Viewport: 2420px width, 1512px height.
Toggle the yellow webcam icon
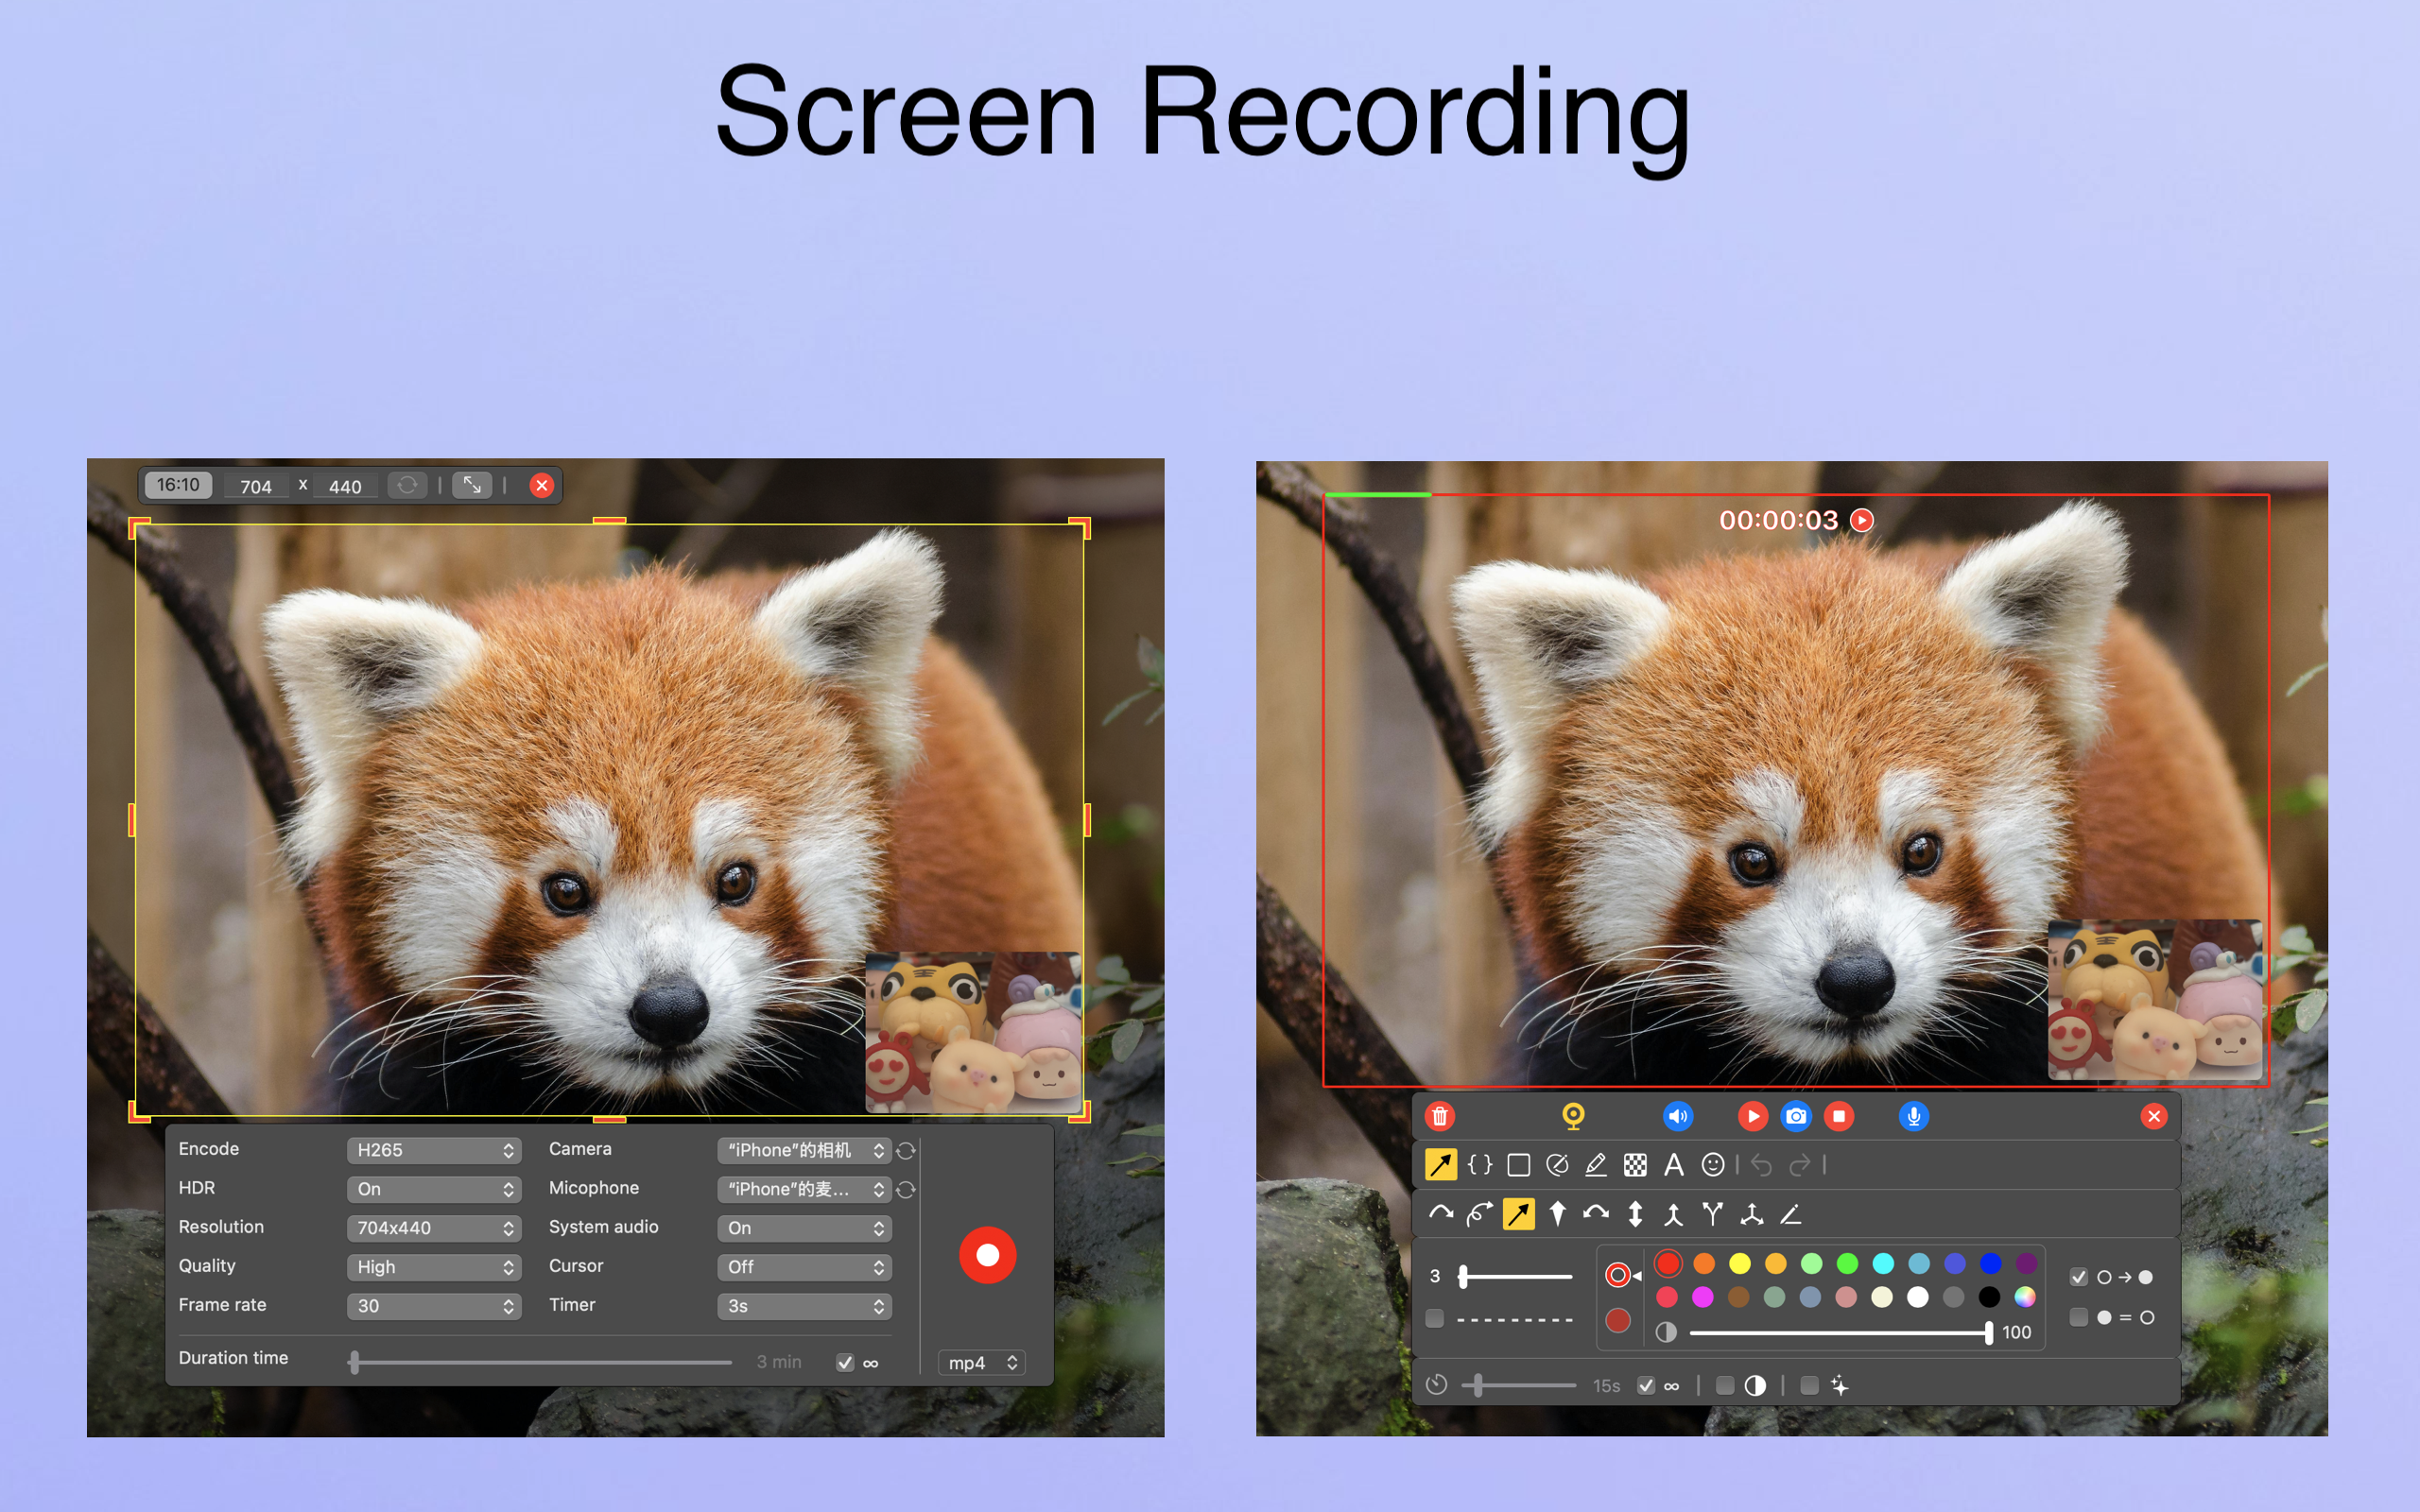point(1573,1116)
